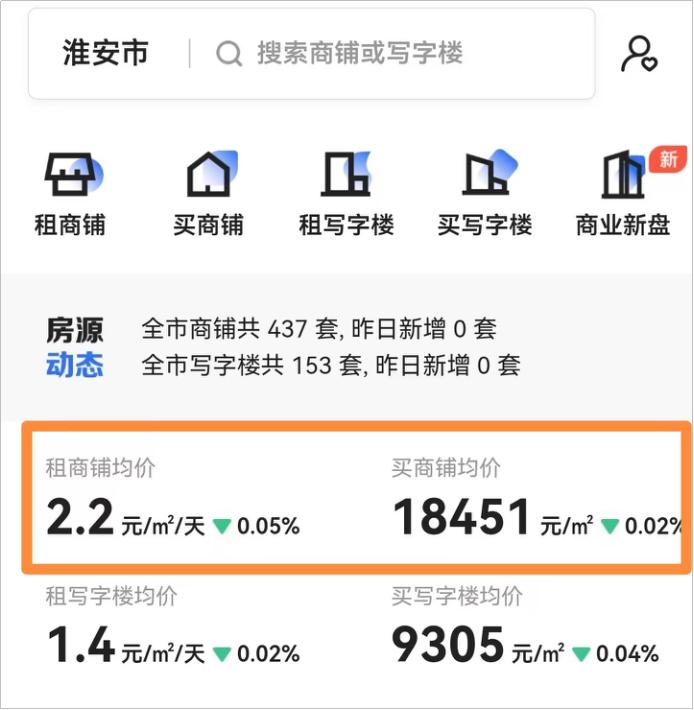Tap the 租写字楼 building icon
This screenshot has height=710, width=694.
point(346,174)
